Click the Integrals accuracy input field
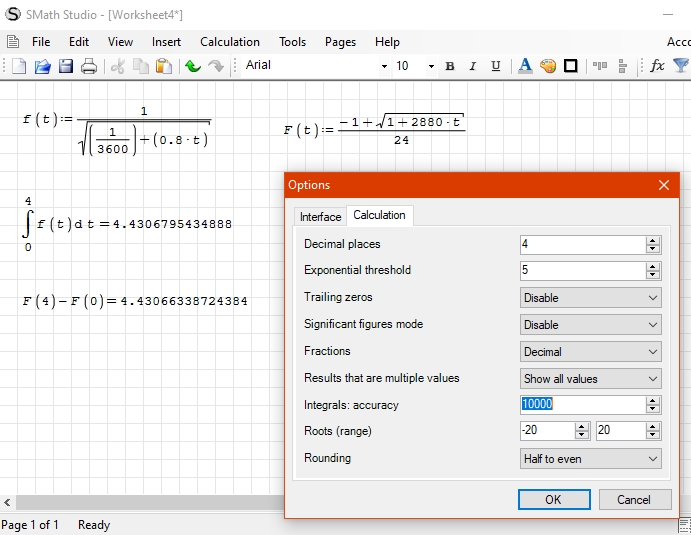This screenshot has width=691, height=535. [x=582, y=405]
